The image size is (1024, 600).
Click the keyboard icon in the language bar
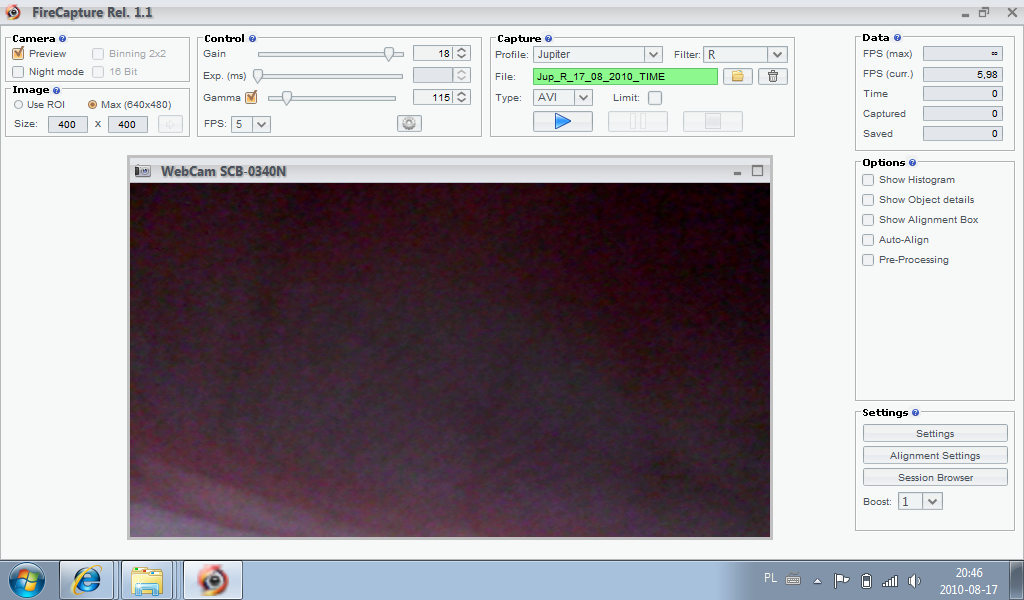click(x=793, y=579)
